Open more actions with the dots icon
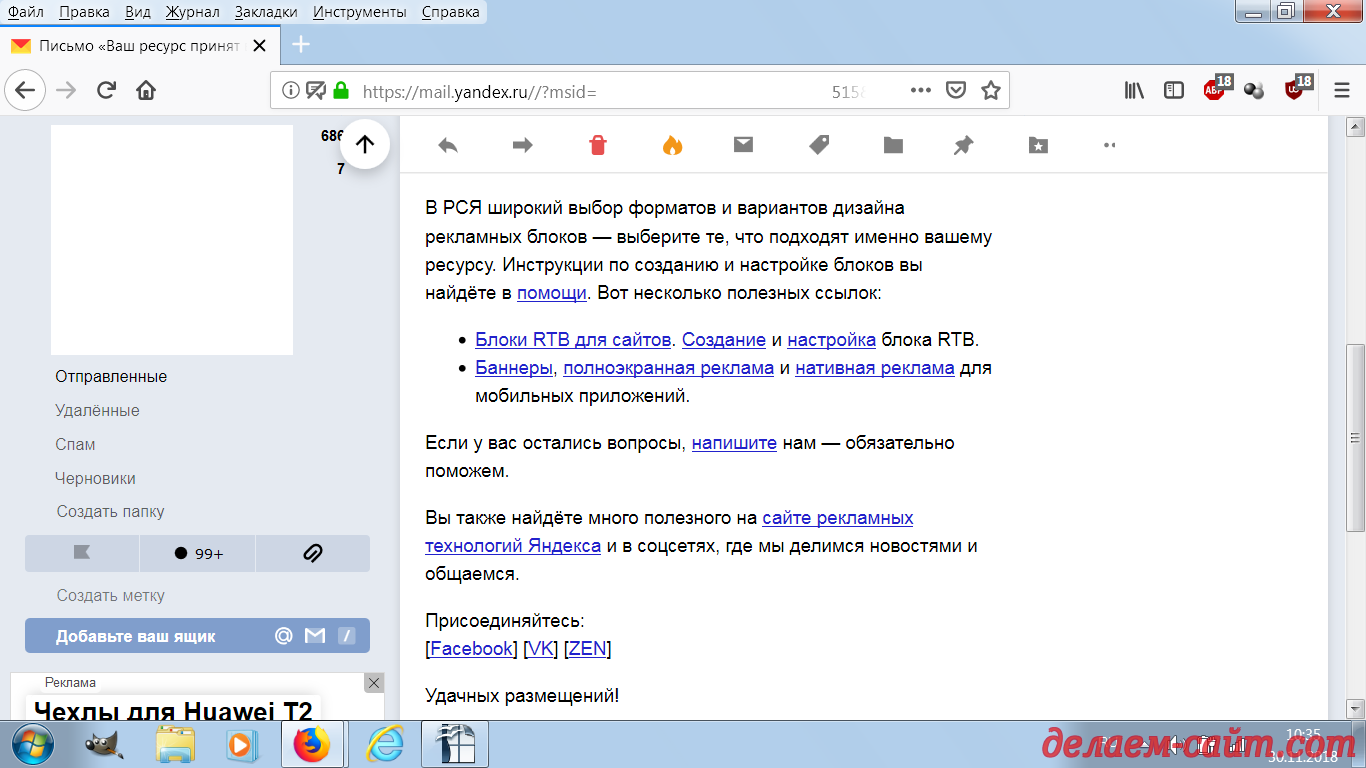This screenshot has width=1366, height=768. click(1108, 145)
